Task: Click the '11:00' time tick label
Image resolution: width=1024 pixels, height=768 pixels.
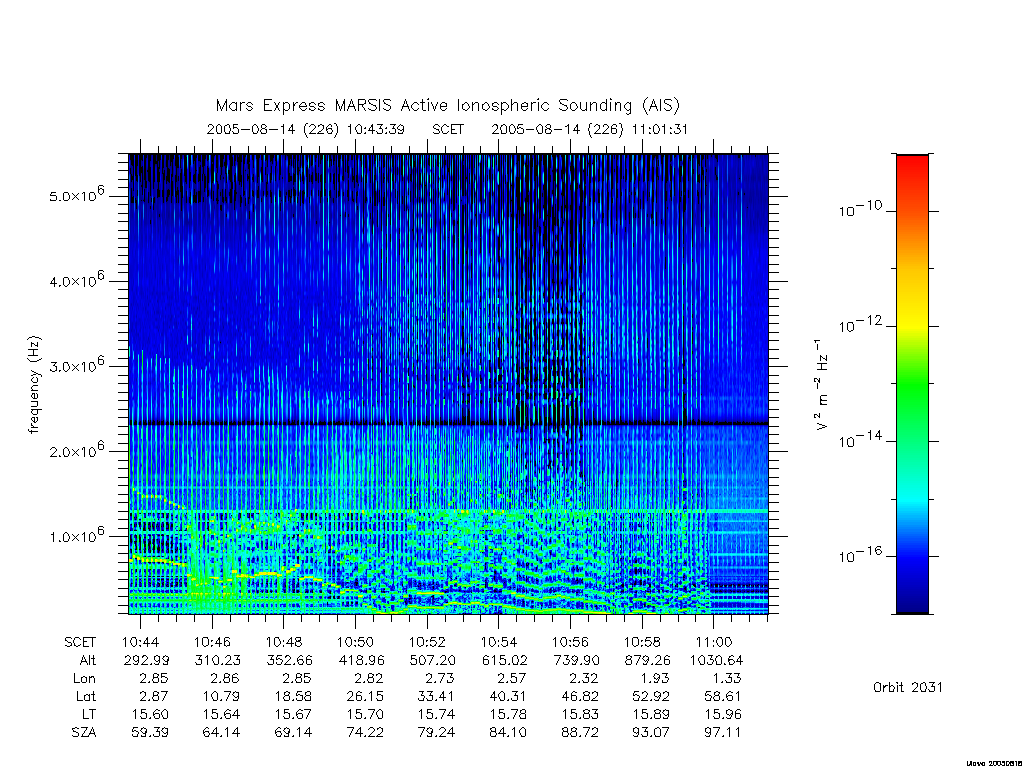Action: coord(714,643)
